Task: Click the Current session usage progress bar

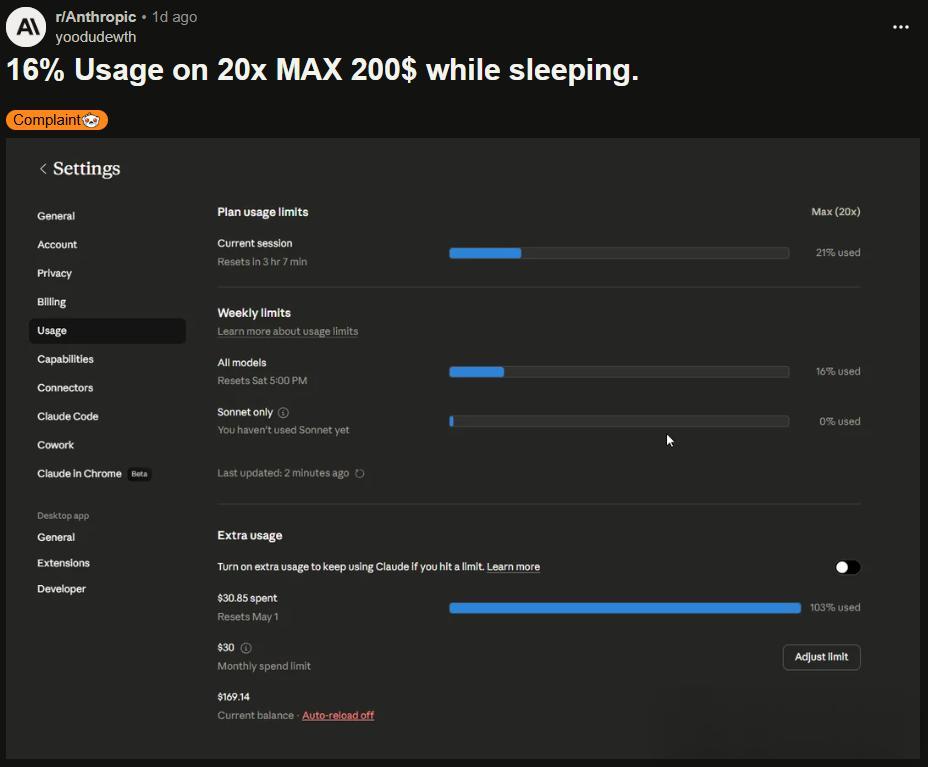Action: (x=619, y=253)
